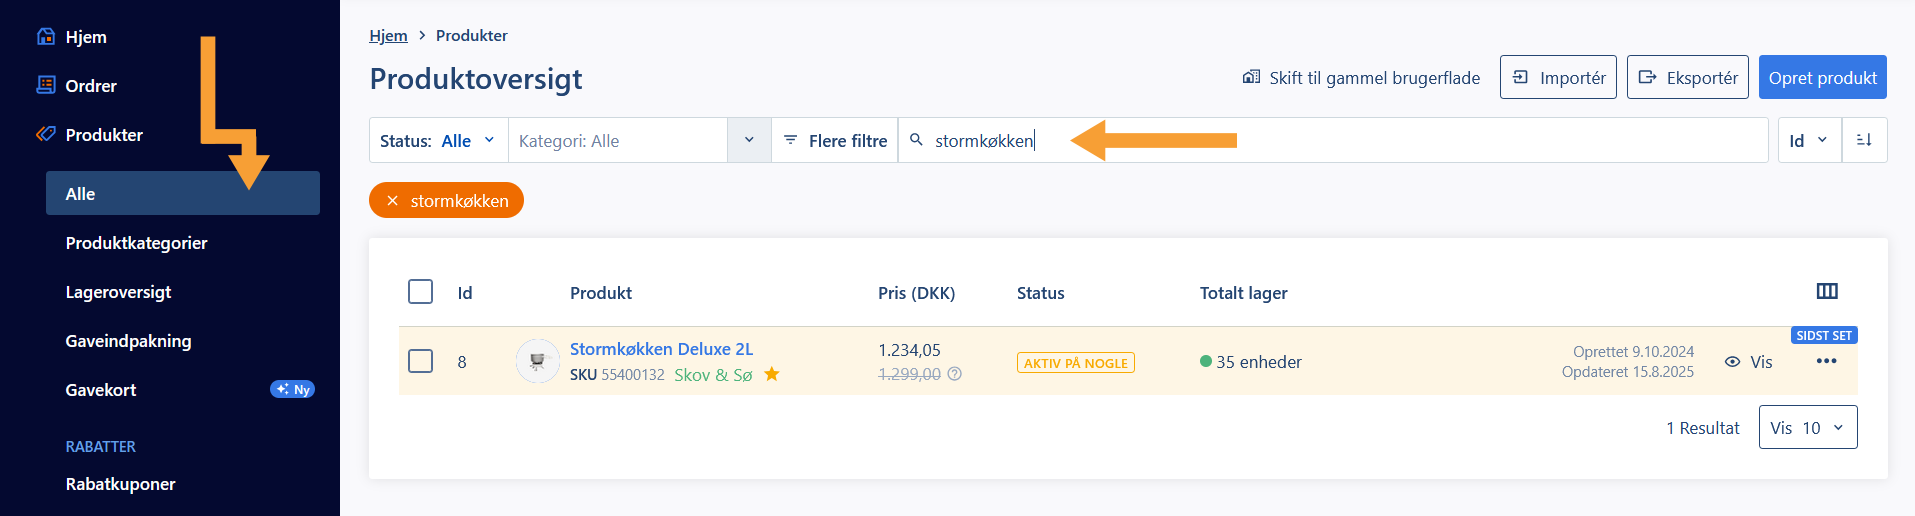Go to Lageroversigt in the sidebar
This screenshot has width=1915, height=516.
tap(118, 292)
